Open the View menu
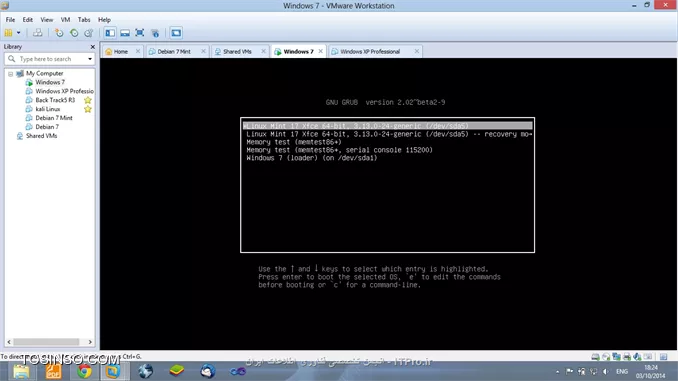The height and width of the screenshot is (381, 678). click(47, 20)
